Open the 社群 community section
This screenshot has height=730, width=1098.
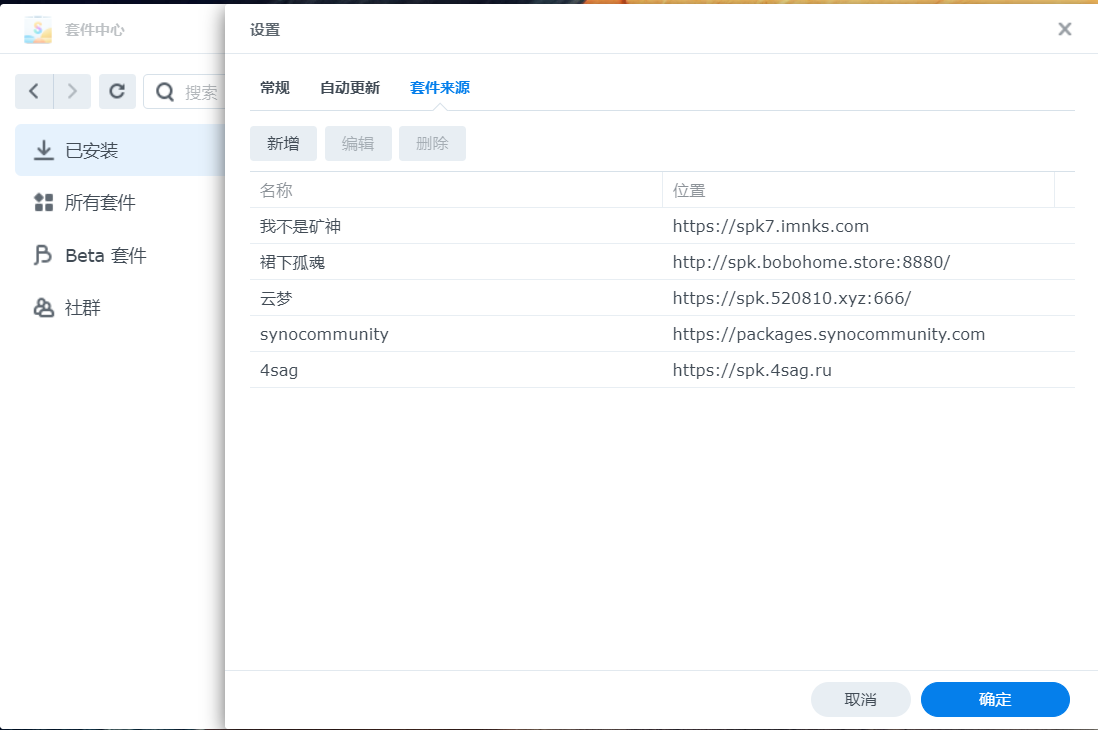[82, 308]
